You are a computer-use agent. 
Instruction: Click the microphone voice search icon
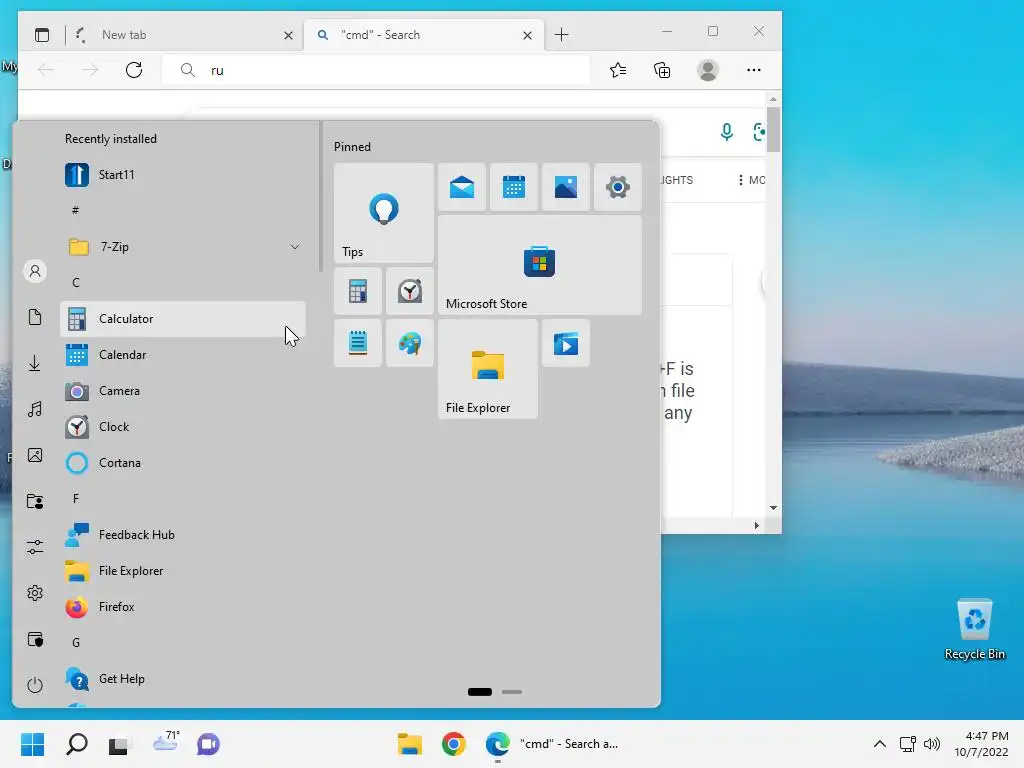pyautogui.click(x=726, y=132)
